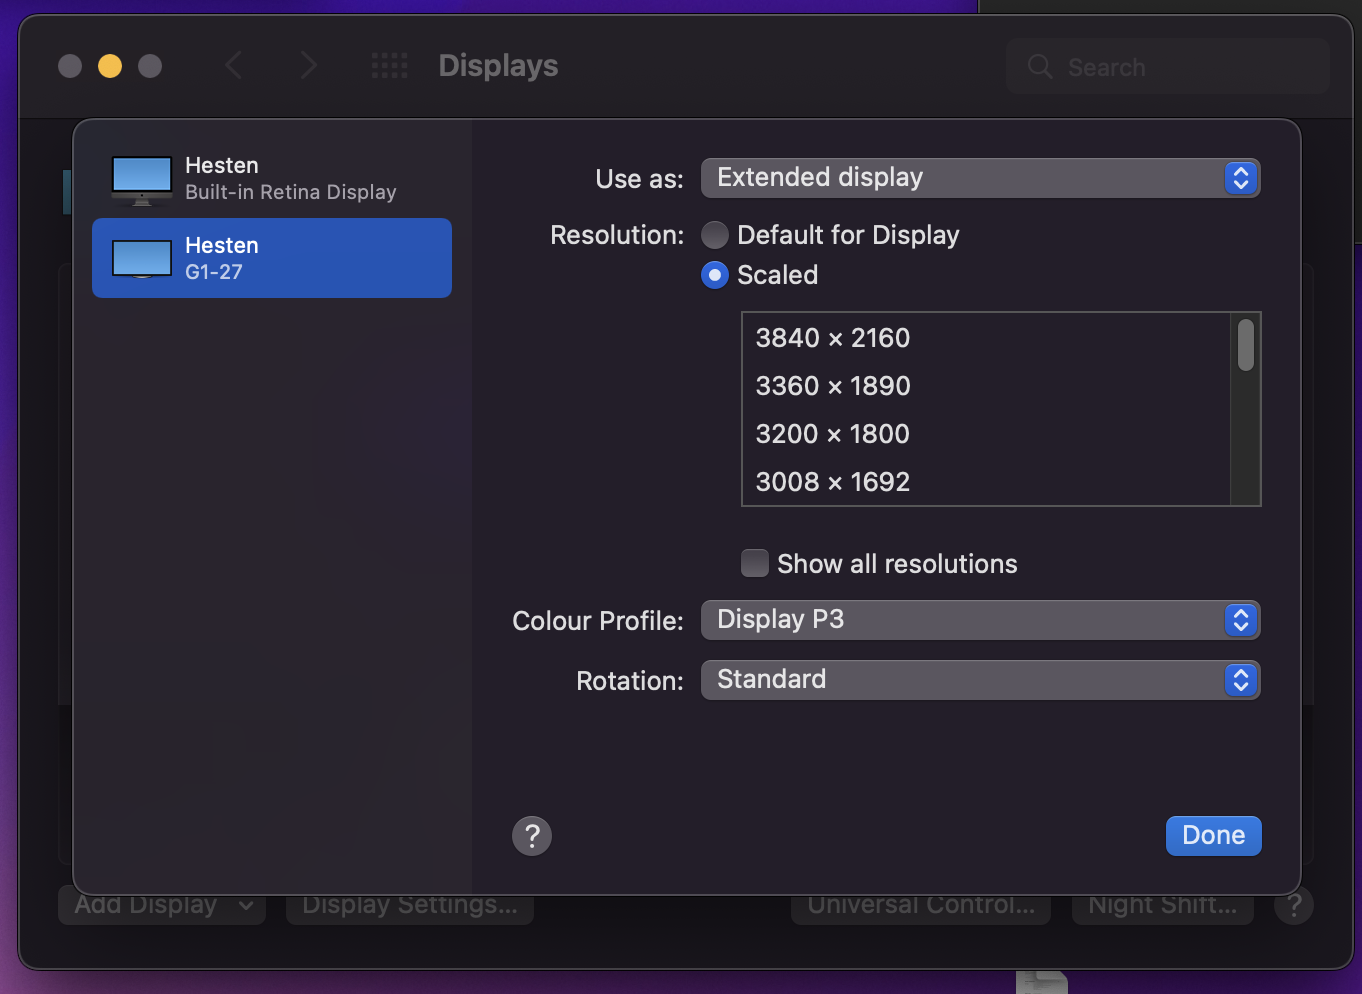The width and height of the screenshot is (1362, 994).
Task: Select the Default for Display radio button
Action: pos(715,235)
